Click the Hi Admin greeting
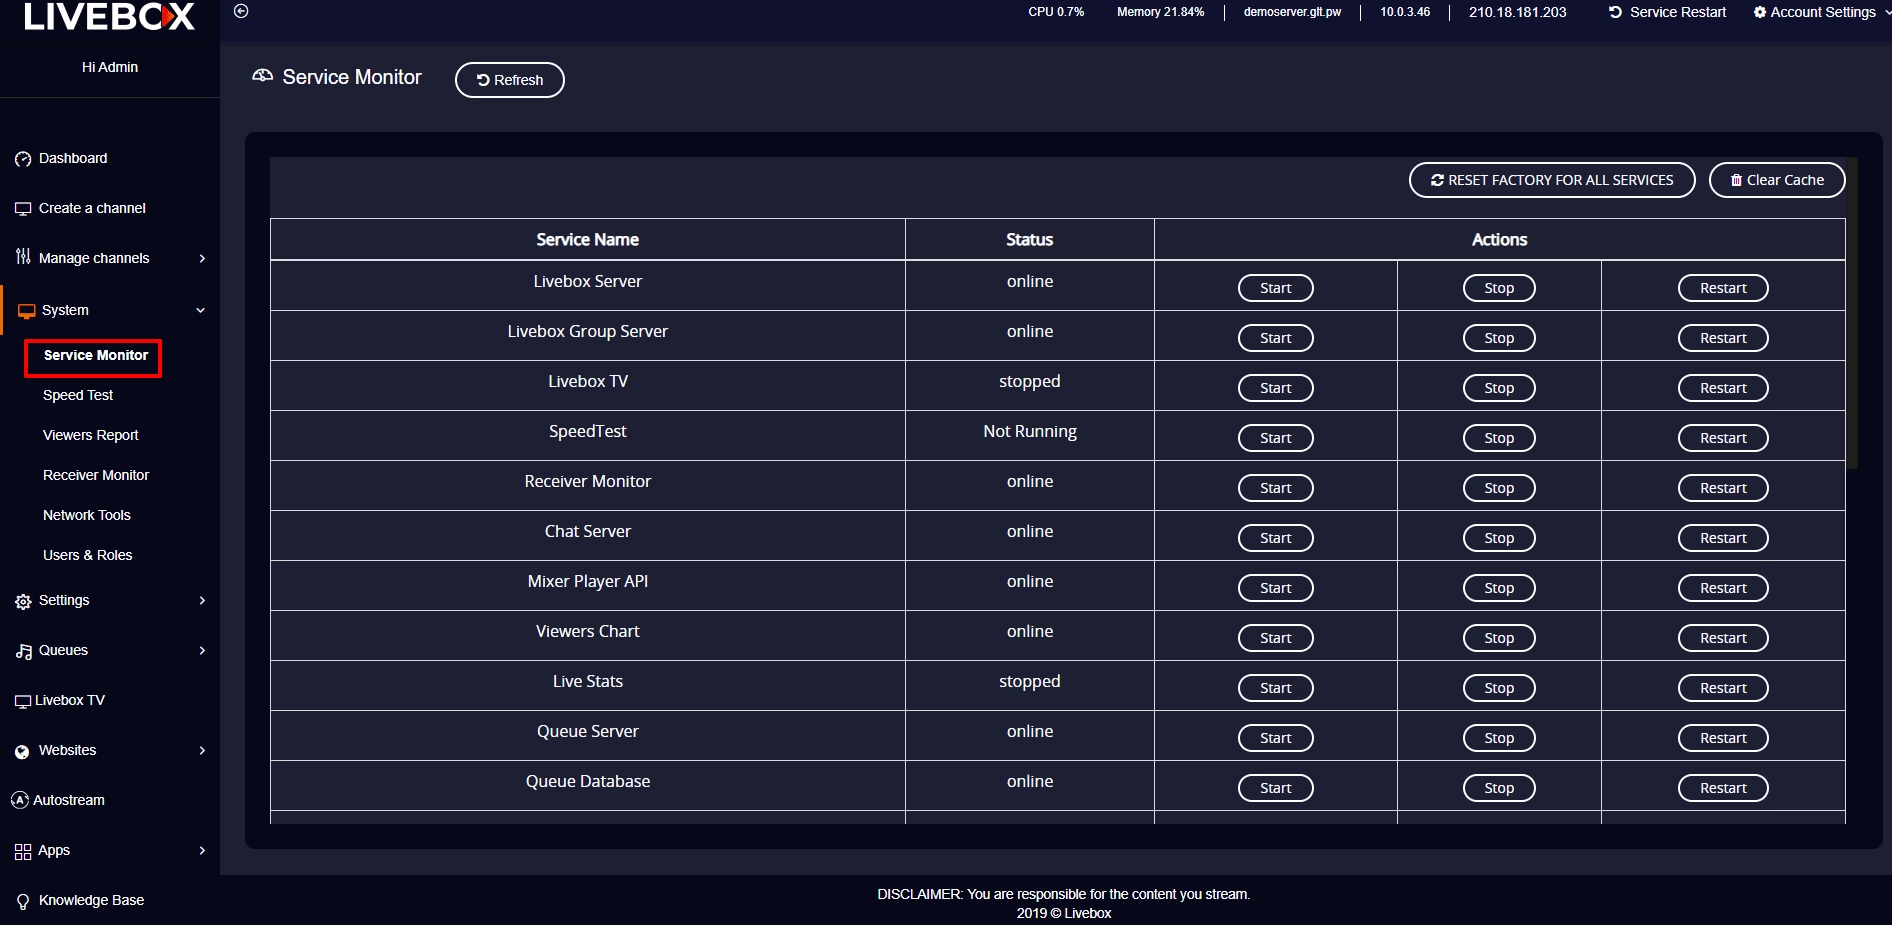 pyautogui.click(x=110, y=67)
